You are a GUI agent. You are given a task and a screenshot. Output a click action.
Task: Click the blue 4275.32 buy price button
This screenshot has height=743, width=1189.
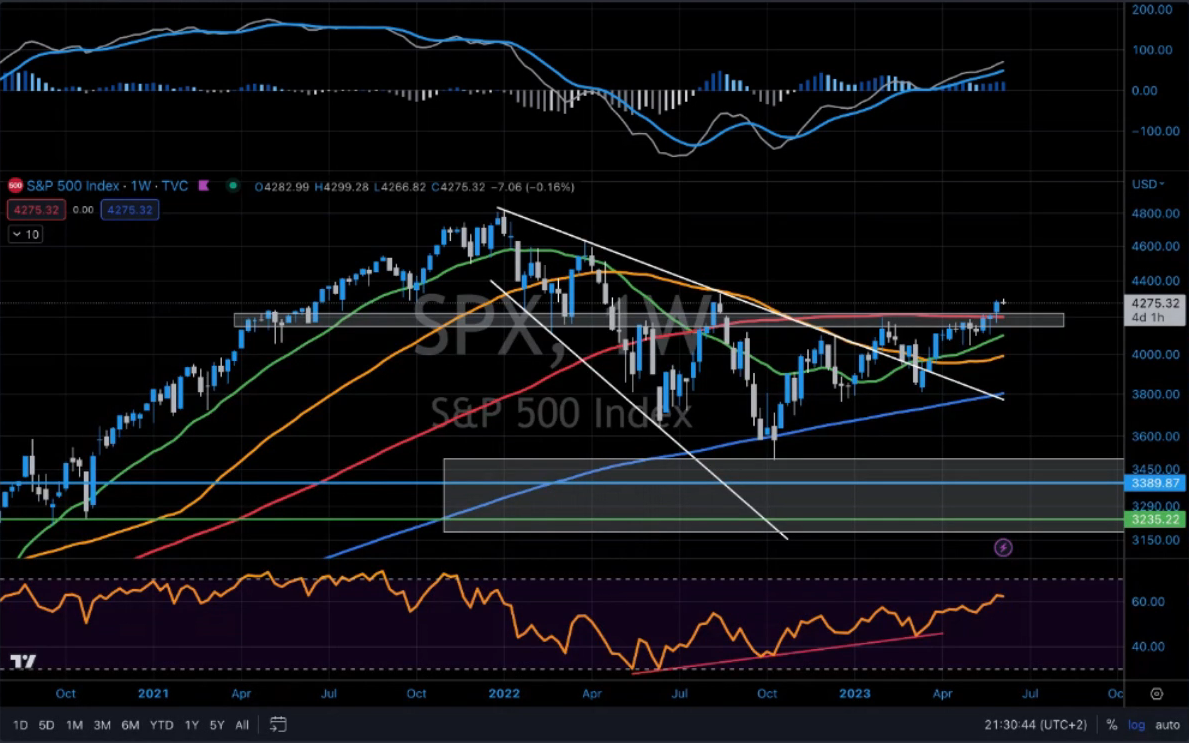tap(129, 210)
